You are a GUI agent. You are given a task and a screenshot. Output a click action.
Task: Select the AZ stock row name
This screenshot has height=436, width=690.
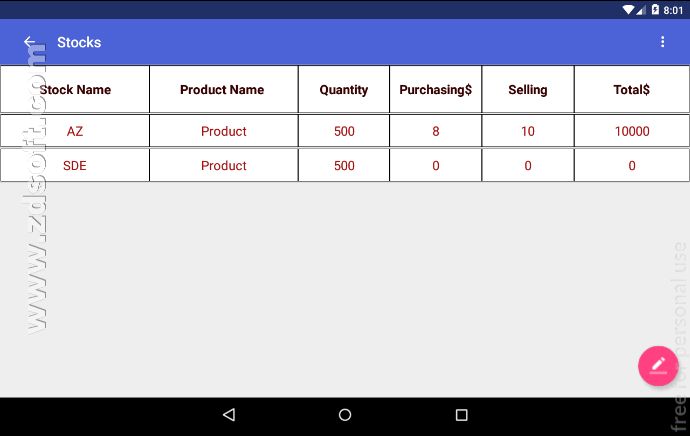pyautogui.click(x=75, y=131)
